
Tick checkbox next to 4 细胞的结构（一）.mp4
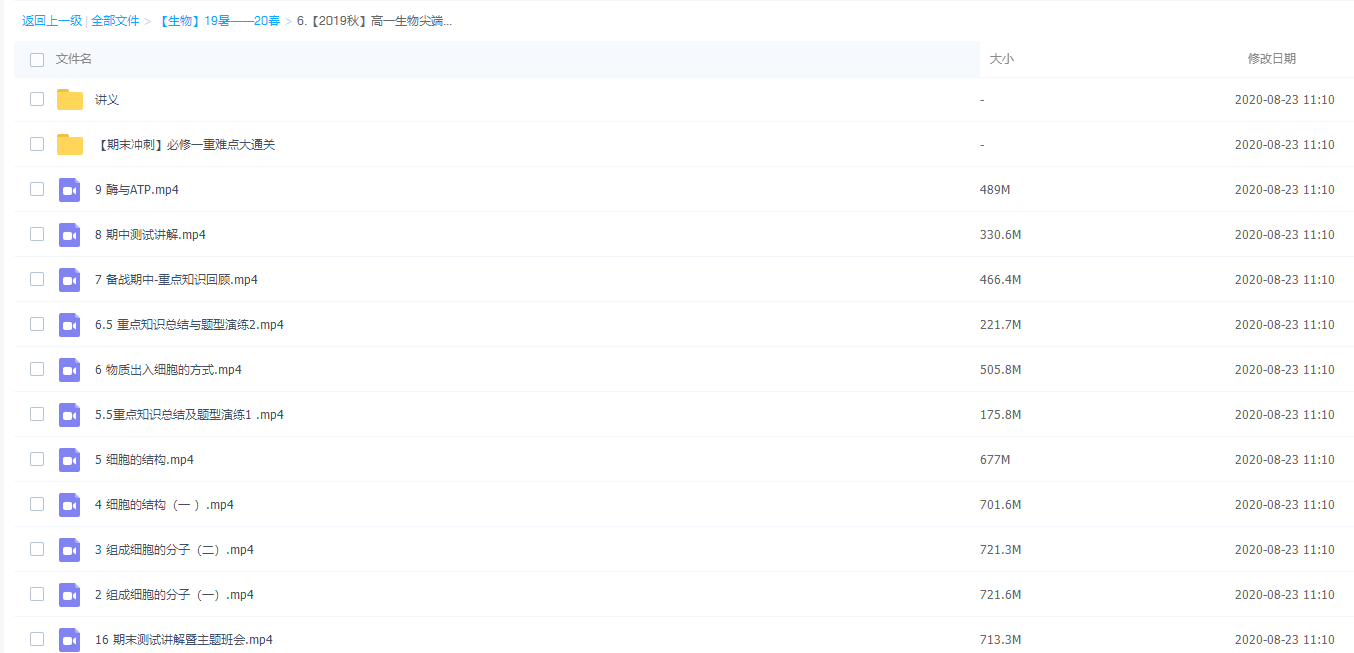coord(37,504)
